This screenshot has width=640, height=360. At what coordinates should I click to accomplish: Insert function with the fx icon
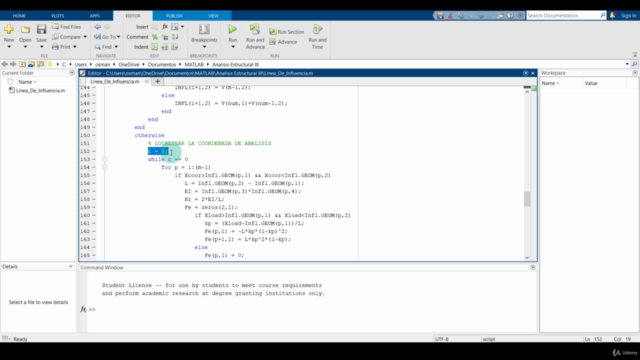click(x=164, y=27)
